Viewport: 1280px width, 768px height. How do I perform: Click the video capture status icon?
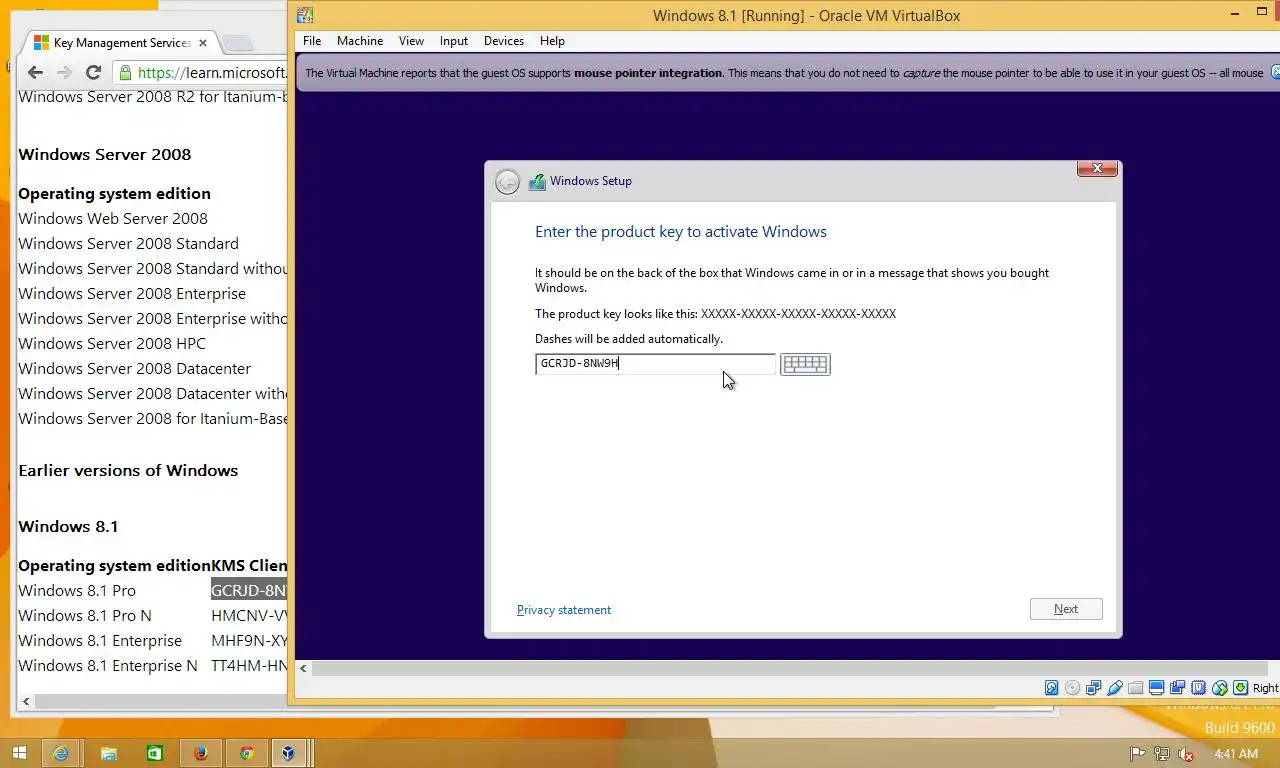pos(1178,688)
